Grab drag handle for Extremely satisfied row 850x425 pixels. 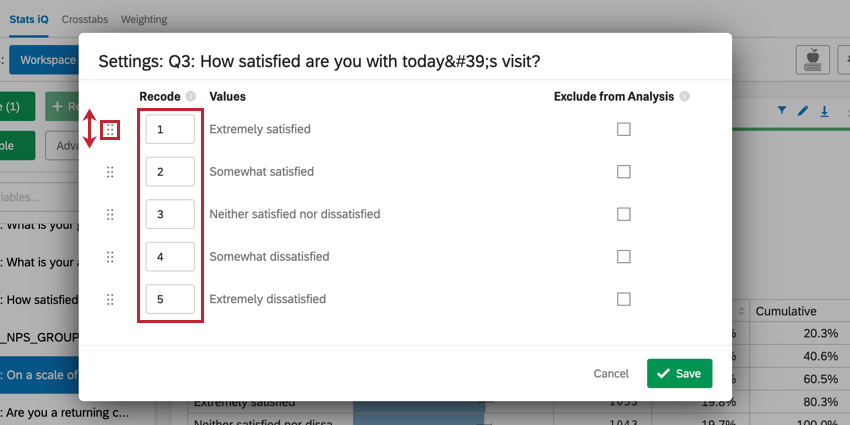click(110, 130)
